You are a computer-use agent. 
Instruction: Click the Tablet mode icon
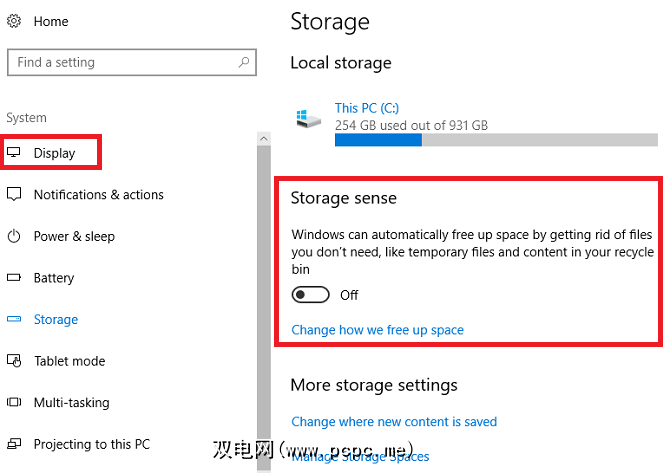(14, 361)
